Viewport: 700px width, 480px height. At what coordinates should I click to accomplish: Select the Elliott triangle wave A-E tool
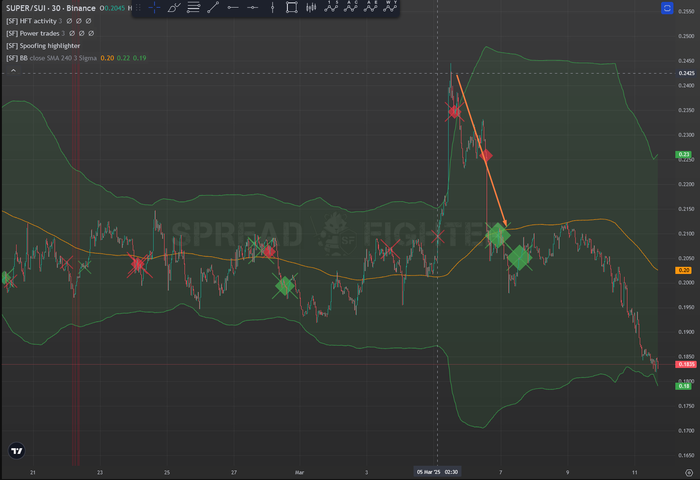pos(370,7)
